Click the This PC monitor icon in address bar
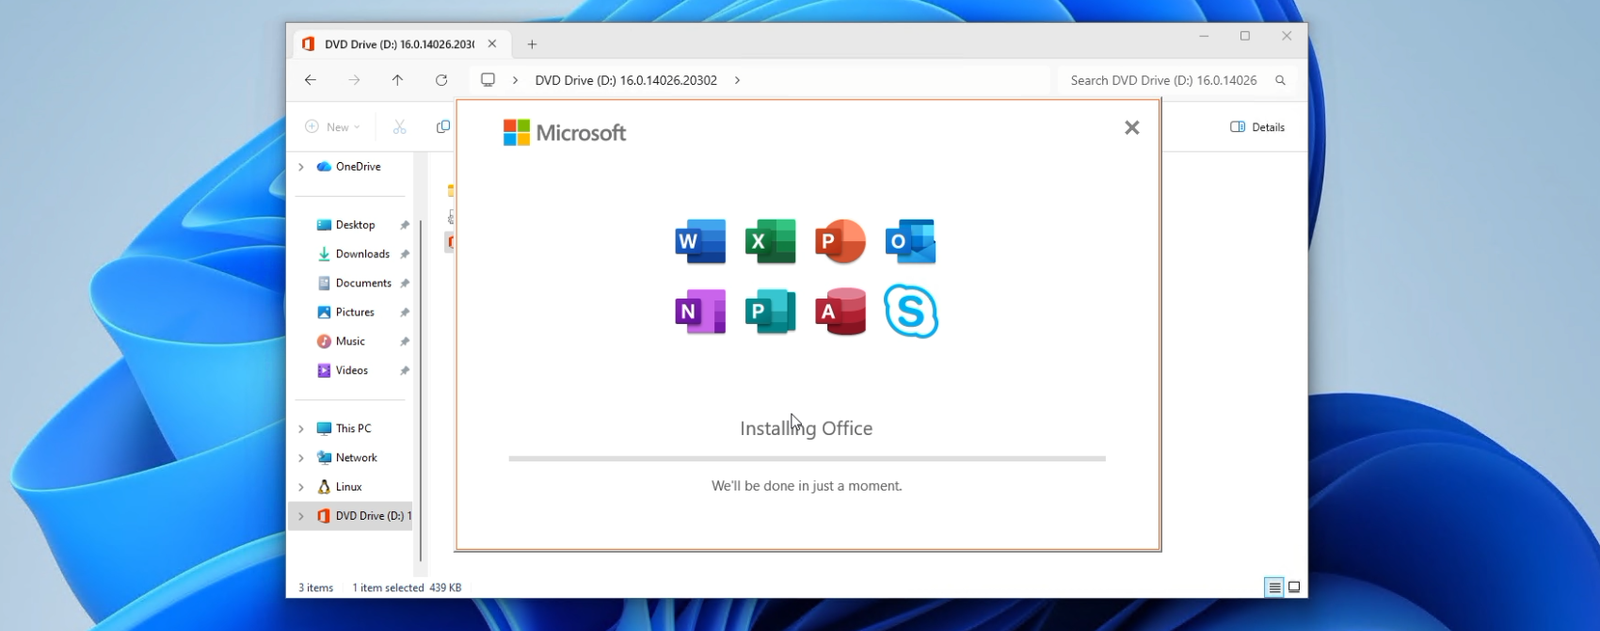Viewport: 1600px width, 631px height. tap(488, 80)
